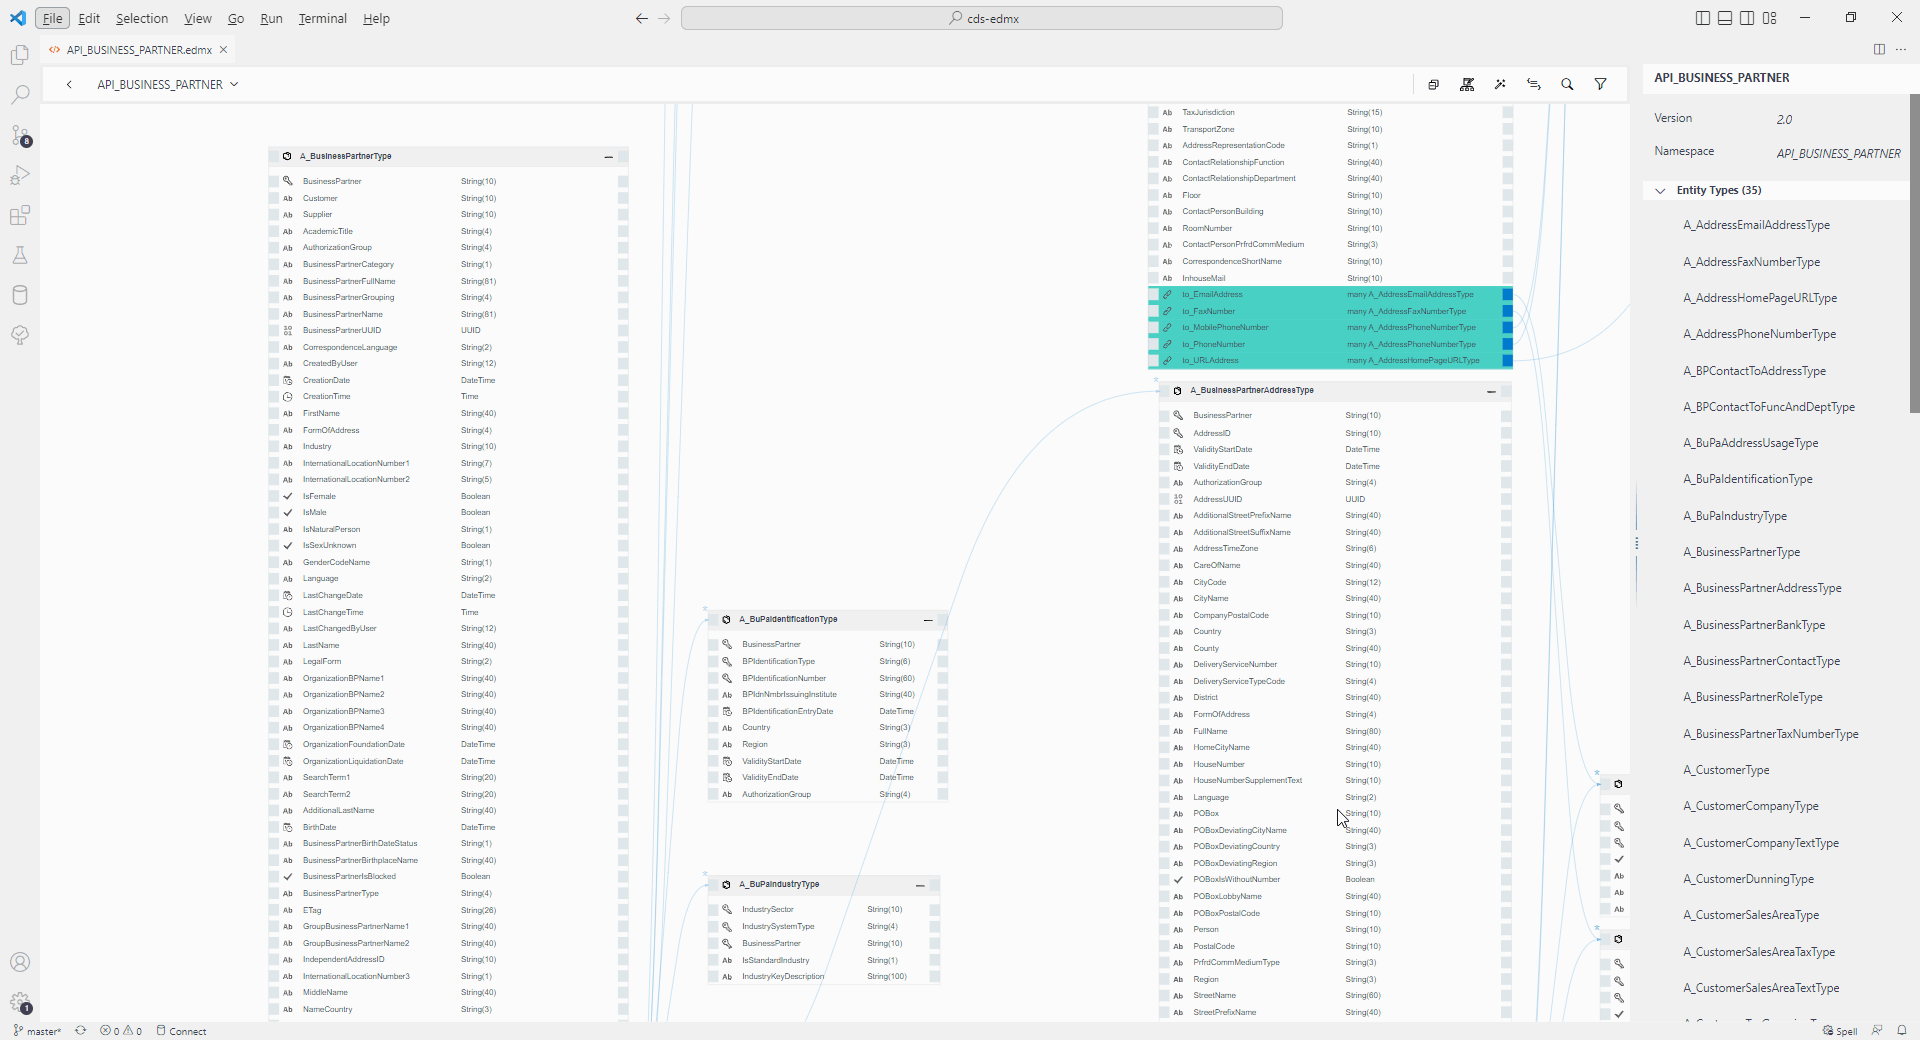Open Run and Debug view

click(x=20, y=175)
